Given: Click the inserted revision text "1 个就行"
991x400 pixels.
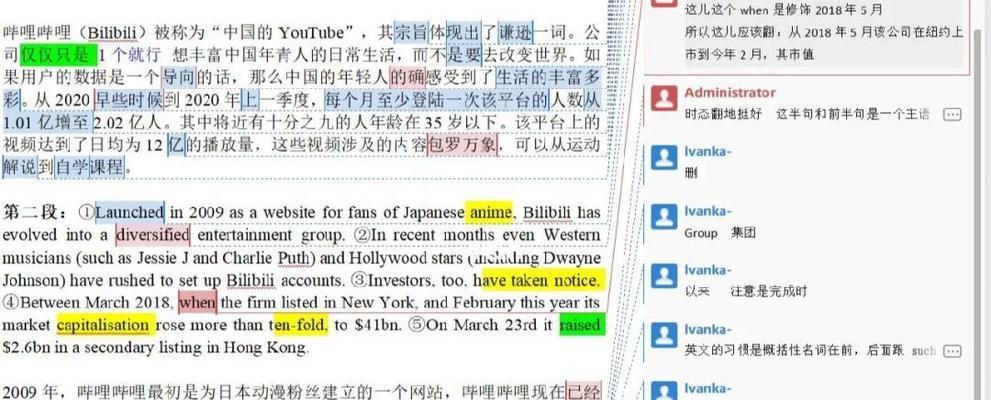Looking at the screenshot, I should tap(130, 55).
